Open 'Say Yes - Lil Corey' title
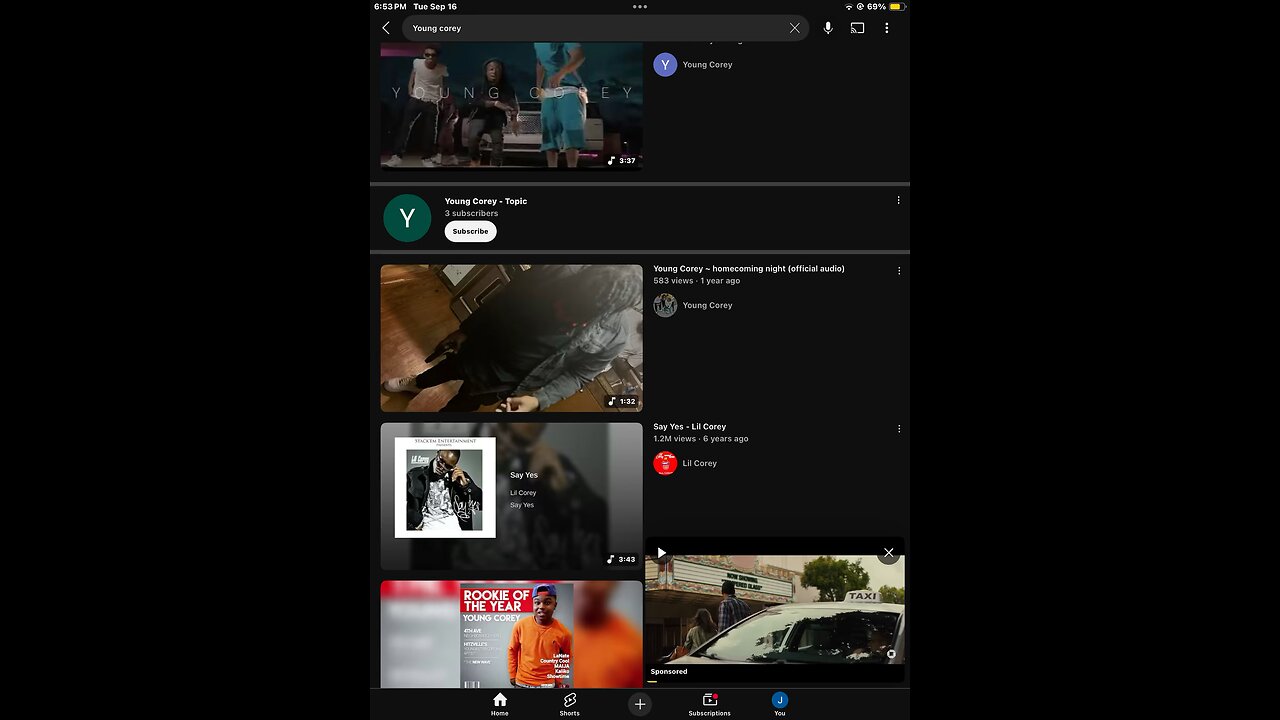 (690, 426)
